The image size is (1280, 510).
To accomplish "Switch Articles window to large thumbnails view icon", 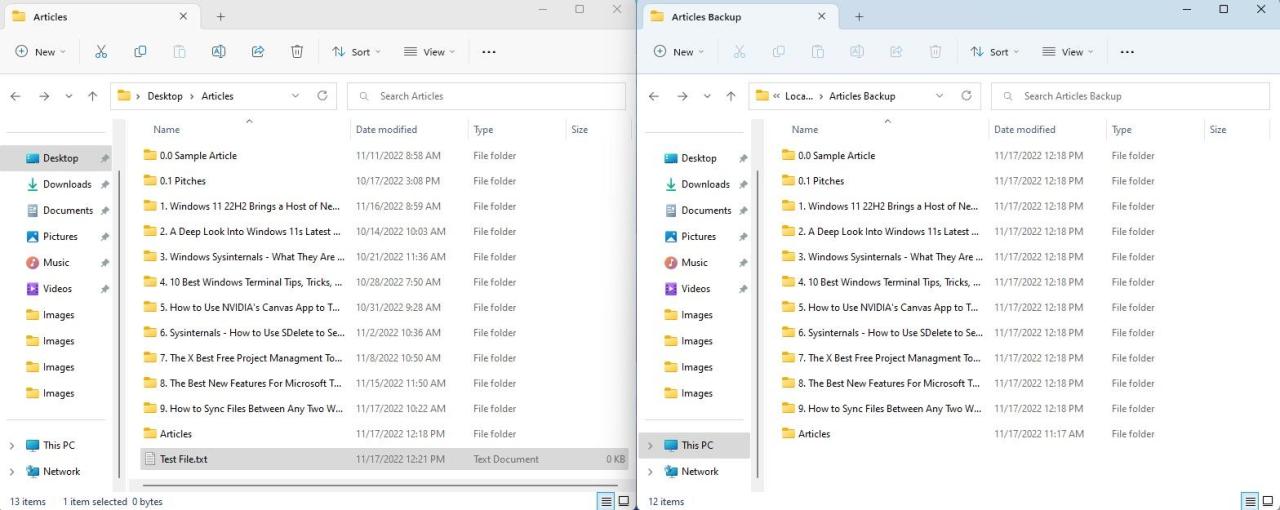I will click(624, 501).
